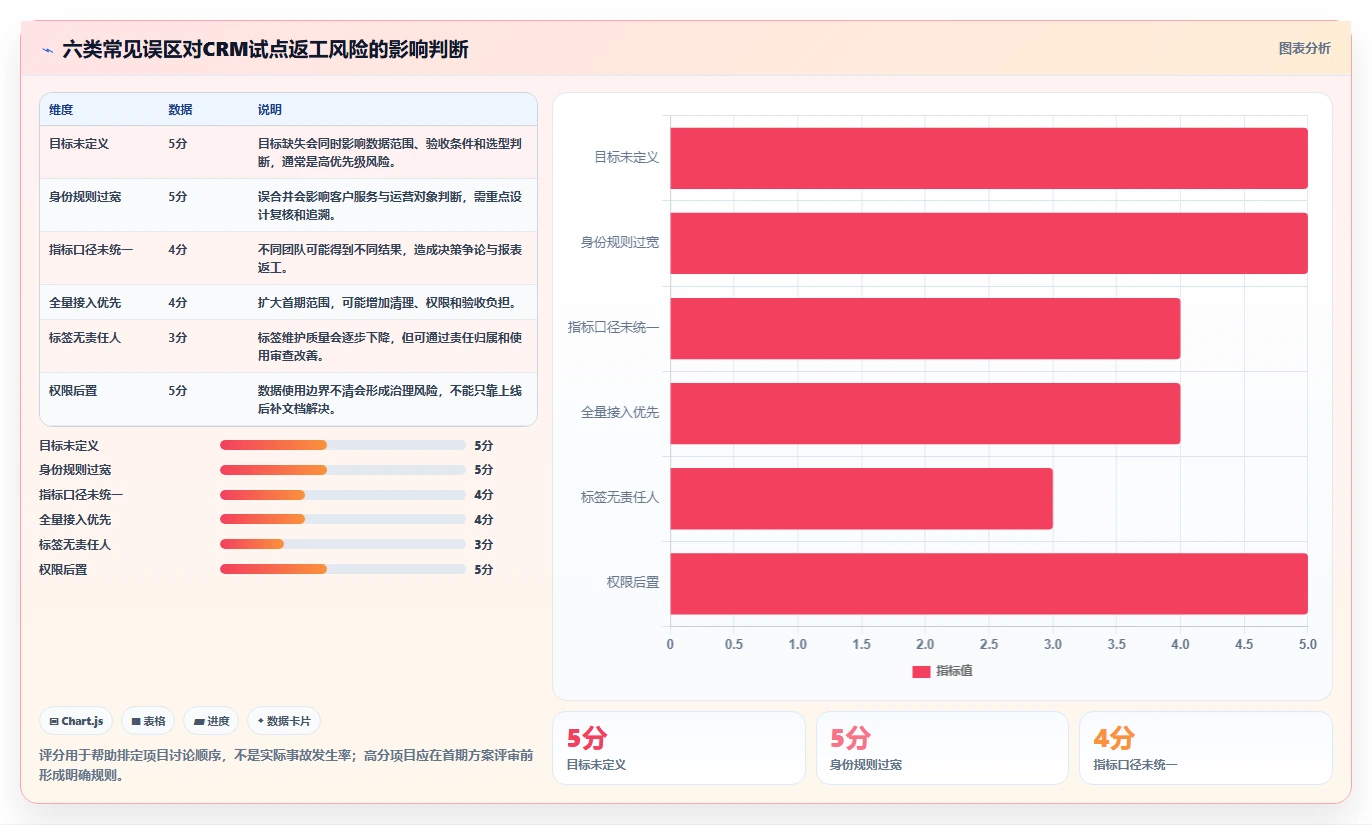
Task: Click the description starting 误合并会影响客户服务
Action: coord(390,205)
